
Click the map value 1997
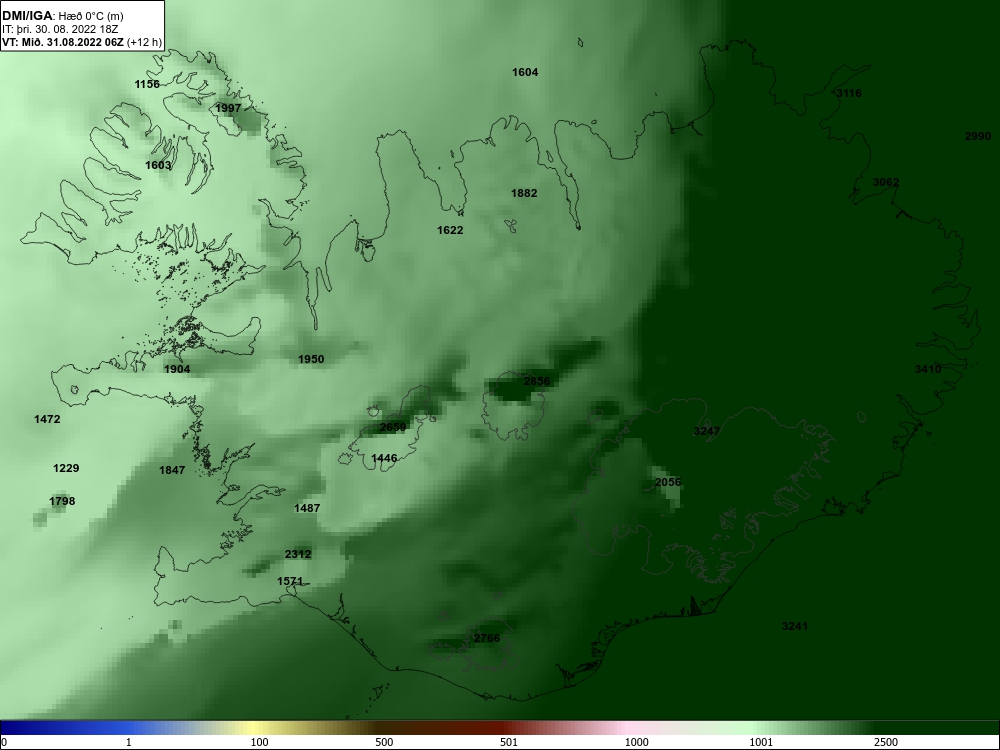click(x=228, y=108)
